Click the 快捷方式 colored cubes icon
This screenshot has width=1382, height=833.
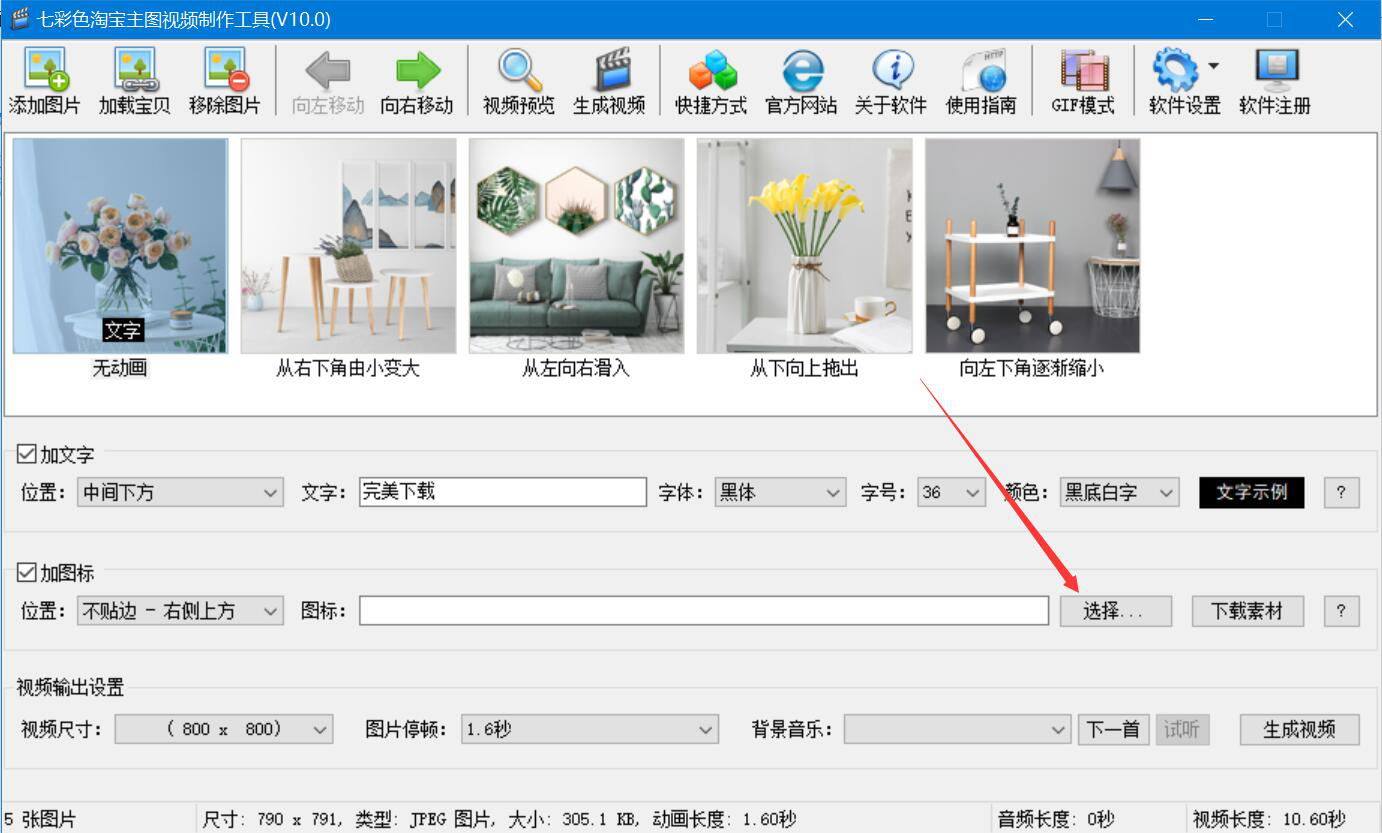711,71
